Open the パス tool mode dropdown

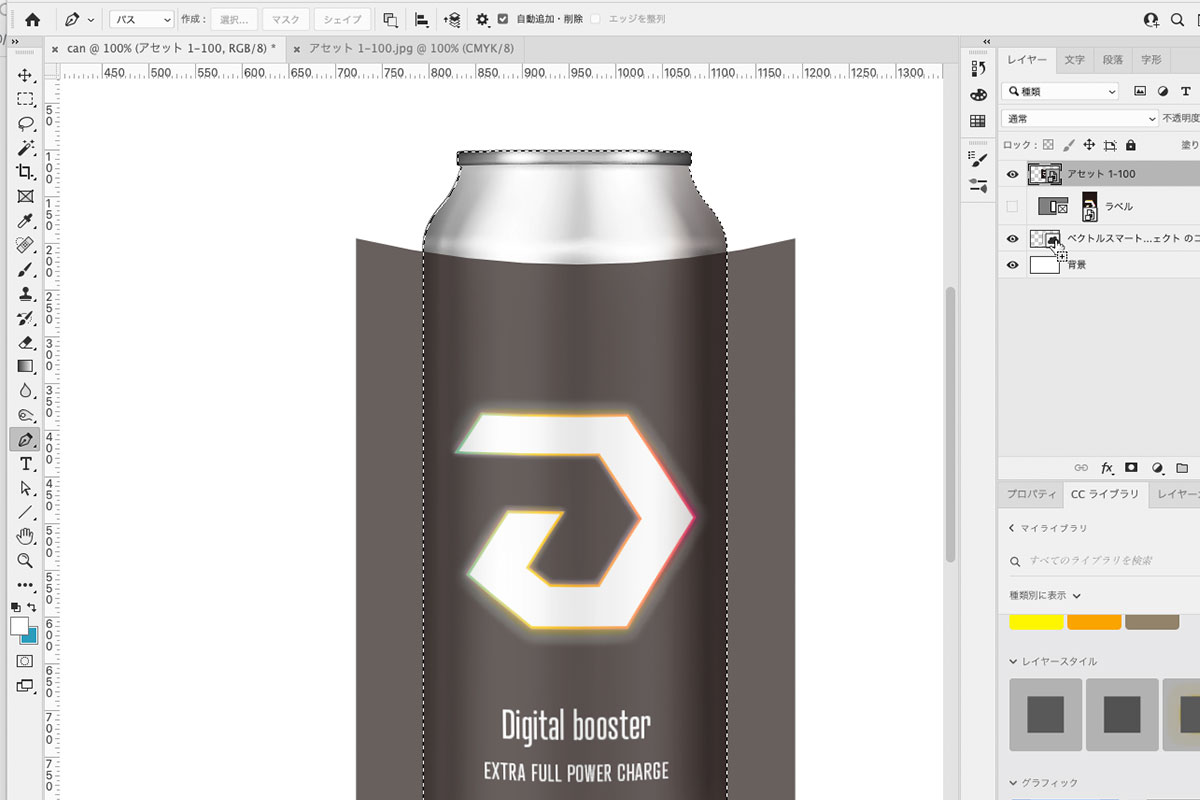pyautogui.click(x=140, y=19)
